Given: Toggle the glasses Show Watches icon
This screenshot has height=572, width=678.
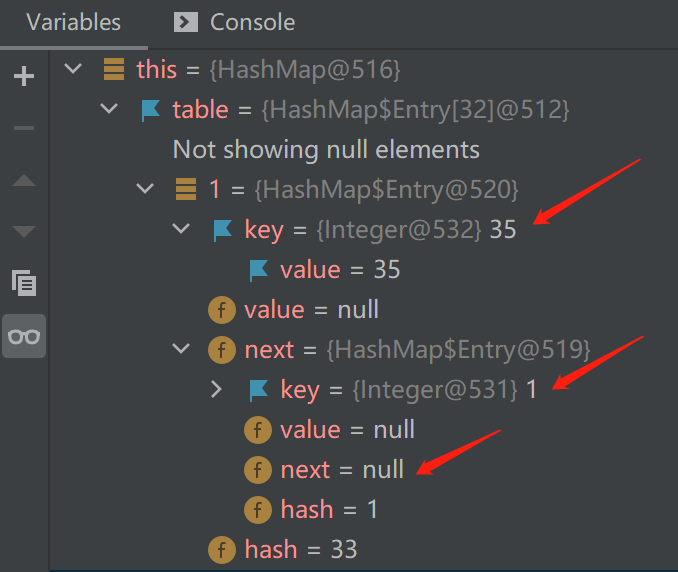Looking at the screenshot, I should click(x=24, y=335).
